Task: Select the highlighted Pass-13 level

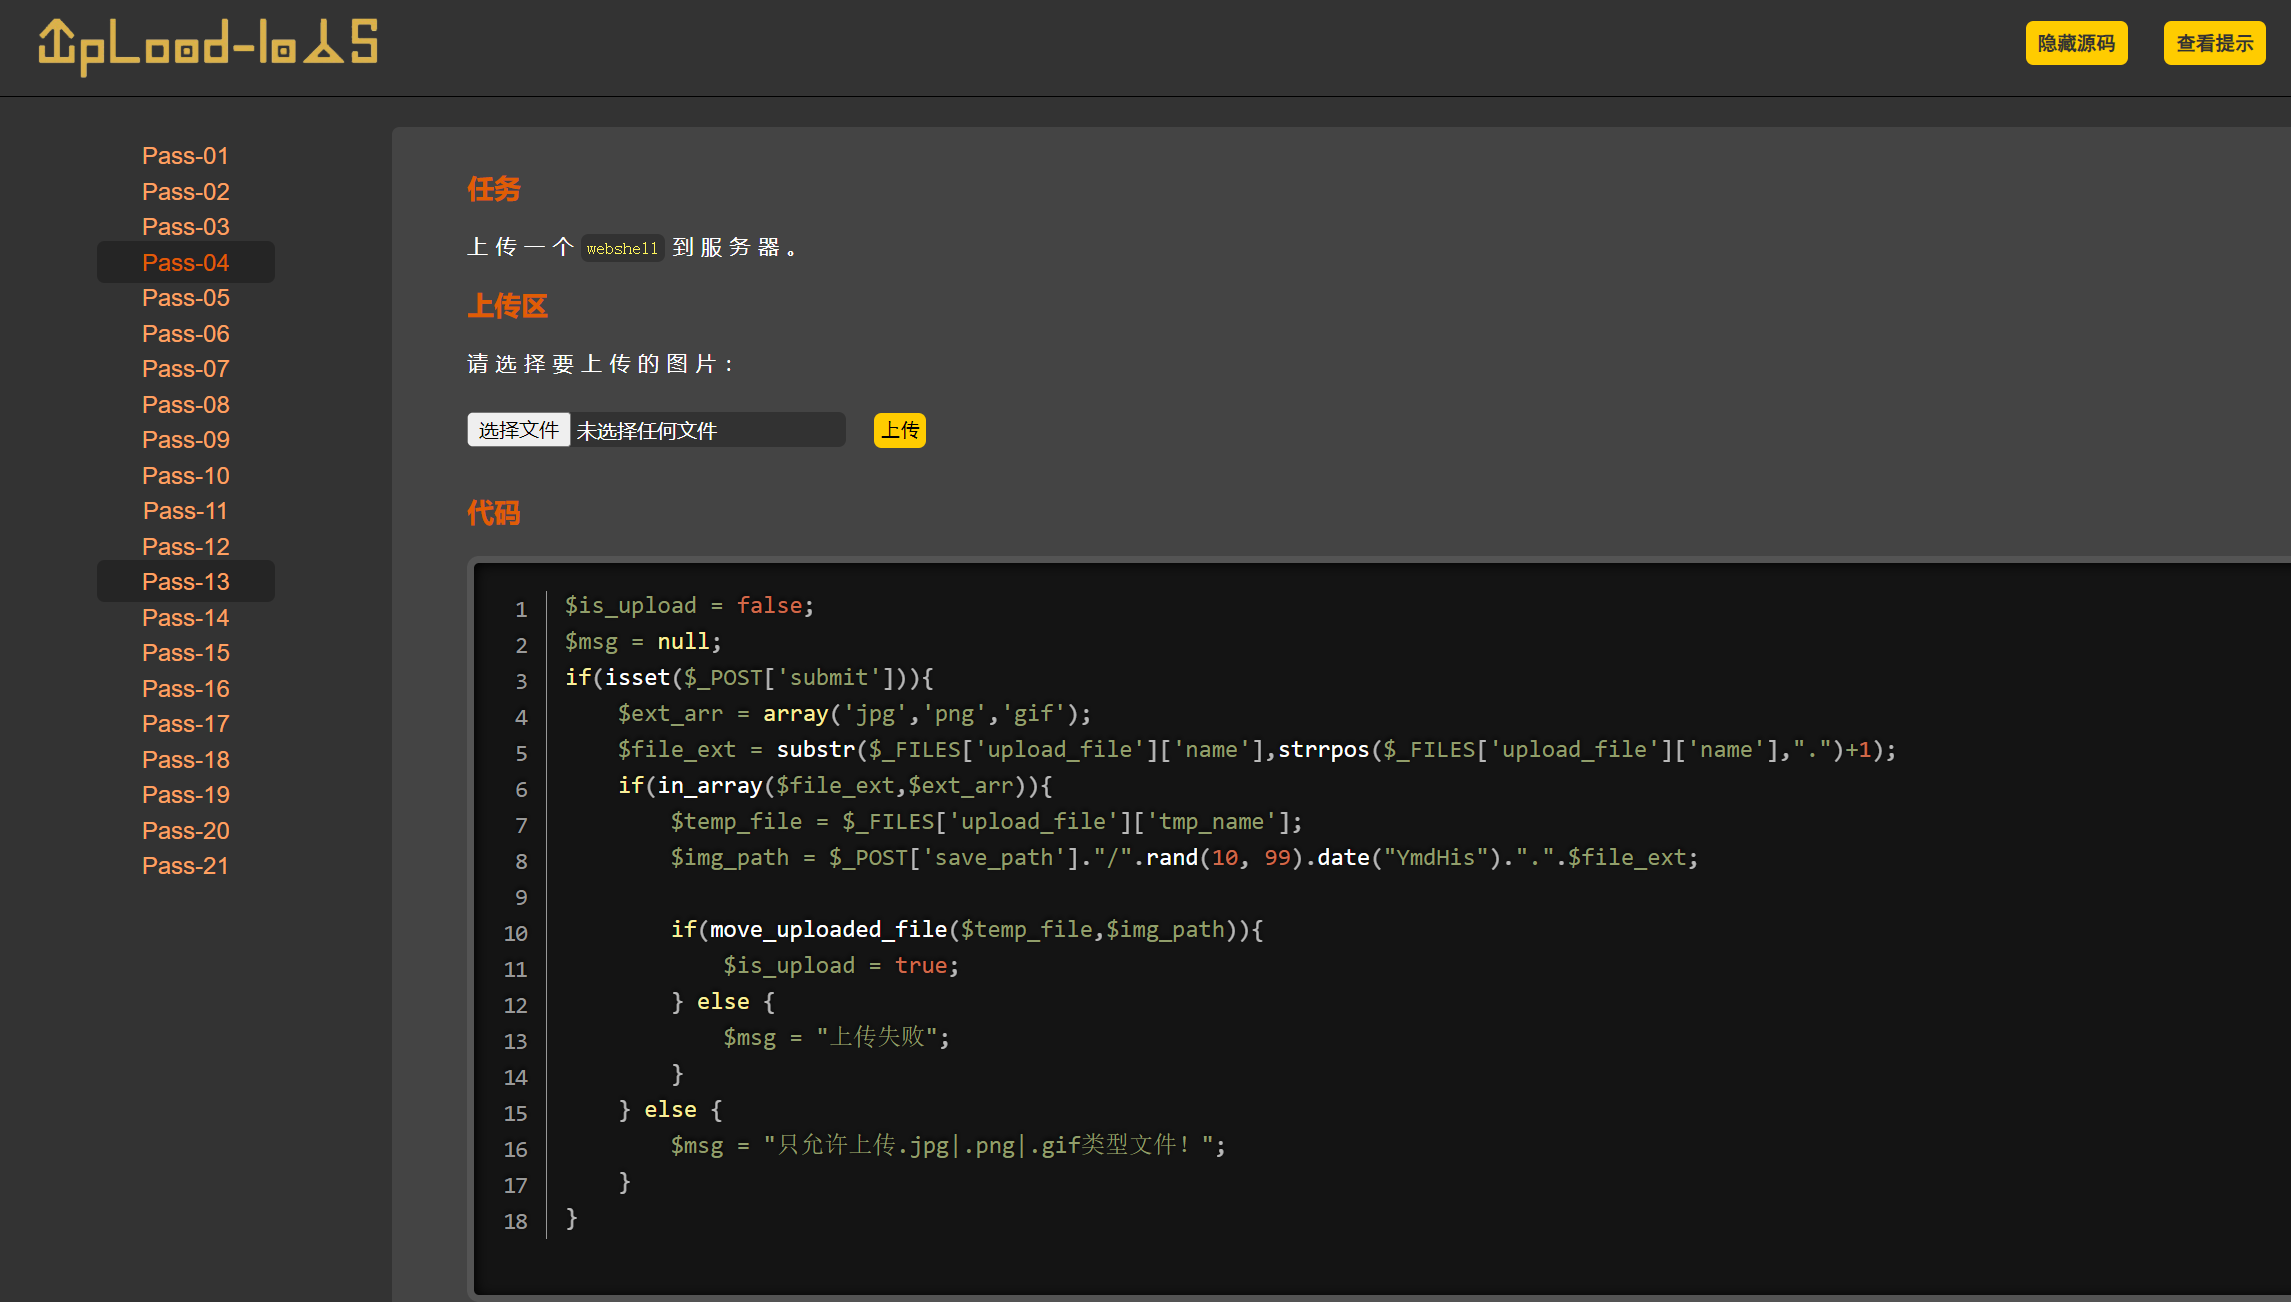Action: pos(185,582)
